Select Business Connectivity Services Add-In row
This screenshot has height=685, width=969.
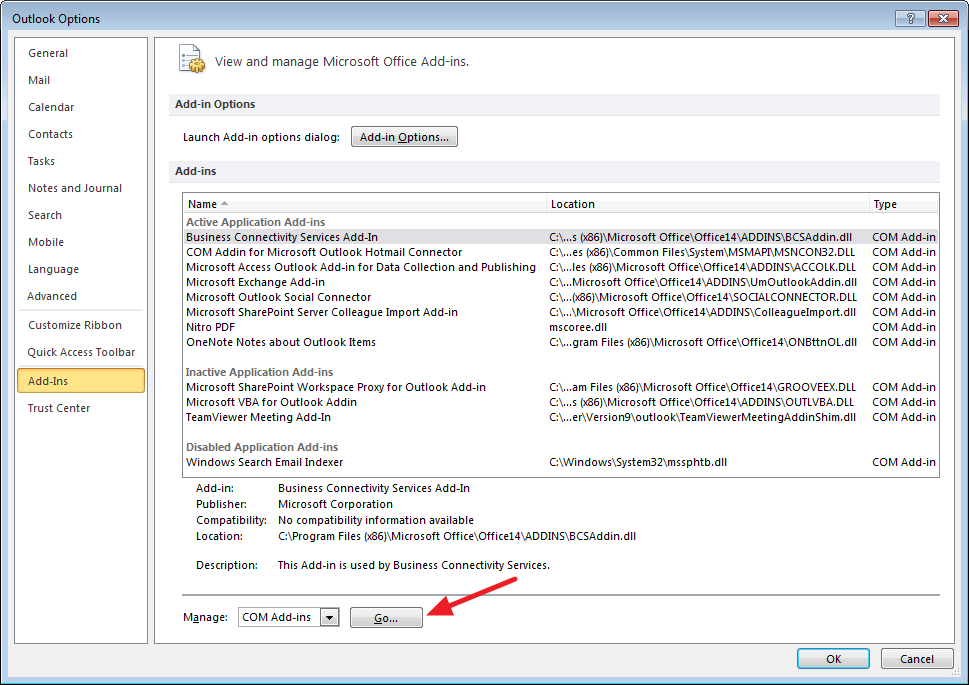click(x=561, y=237)
